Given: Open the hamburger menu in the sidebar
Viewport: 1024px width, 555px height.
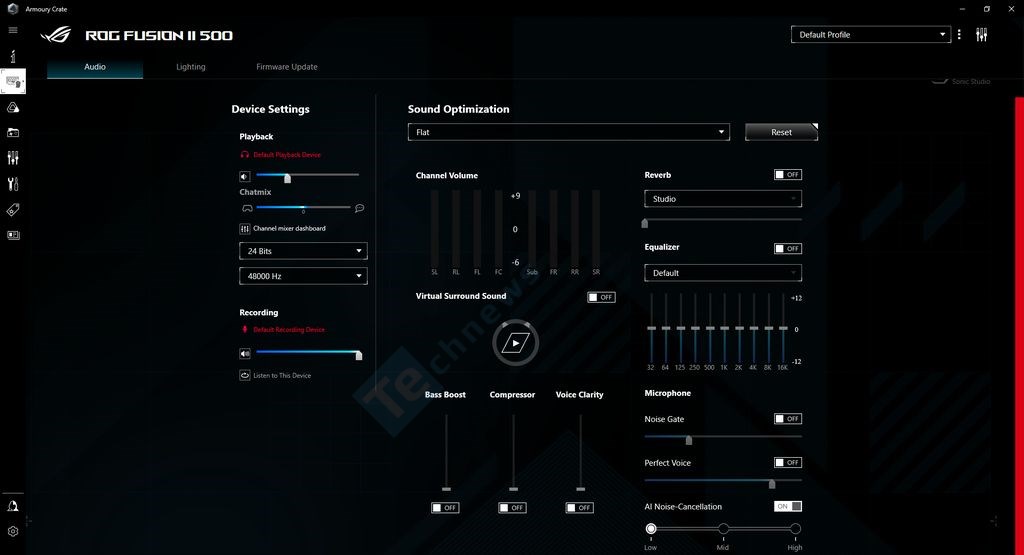Looking at the screenshot, I should 12,30.
